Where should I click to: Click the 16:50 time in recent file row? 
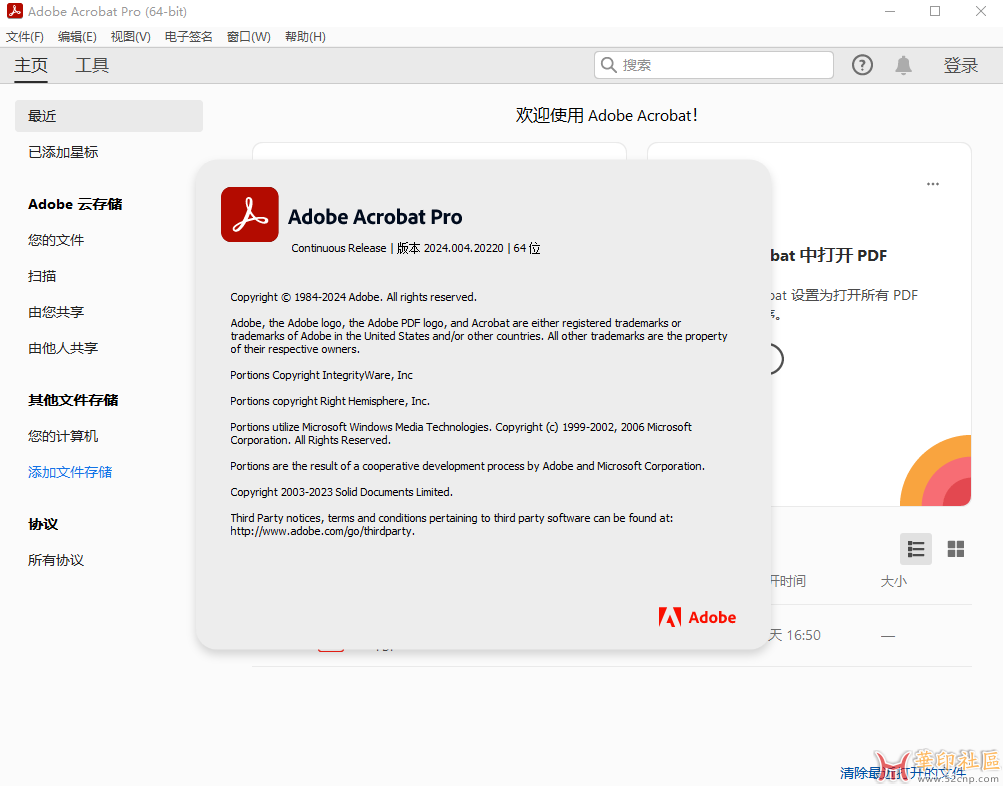[803, 635]
